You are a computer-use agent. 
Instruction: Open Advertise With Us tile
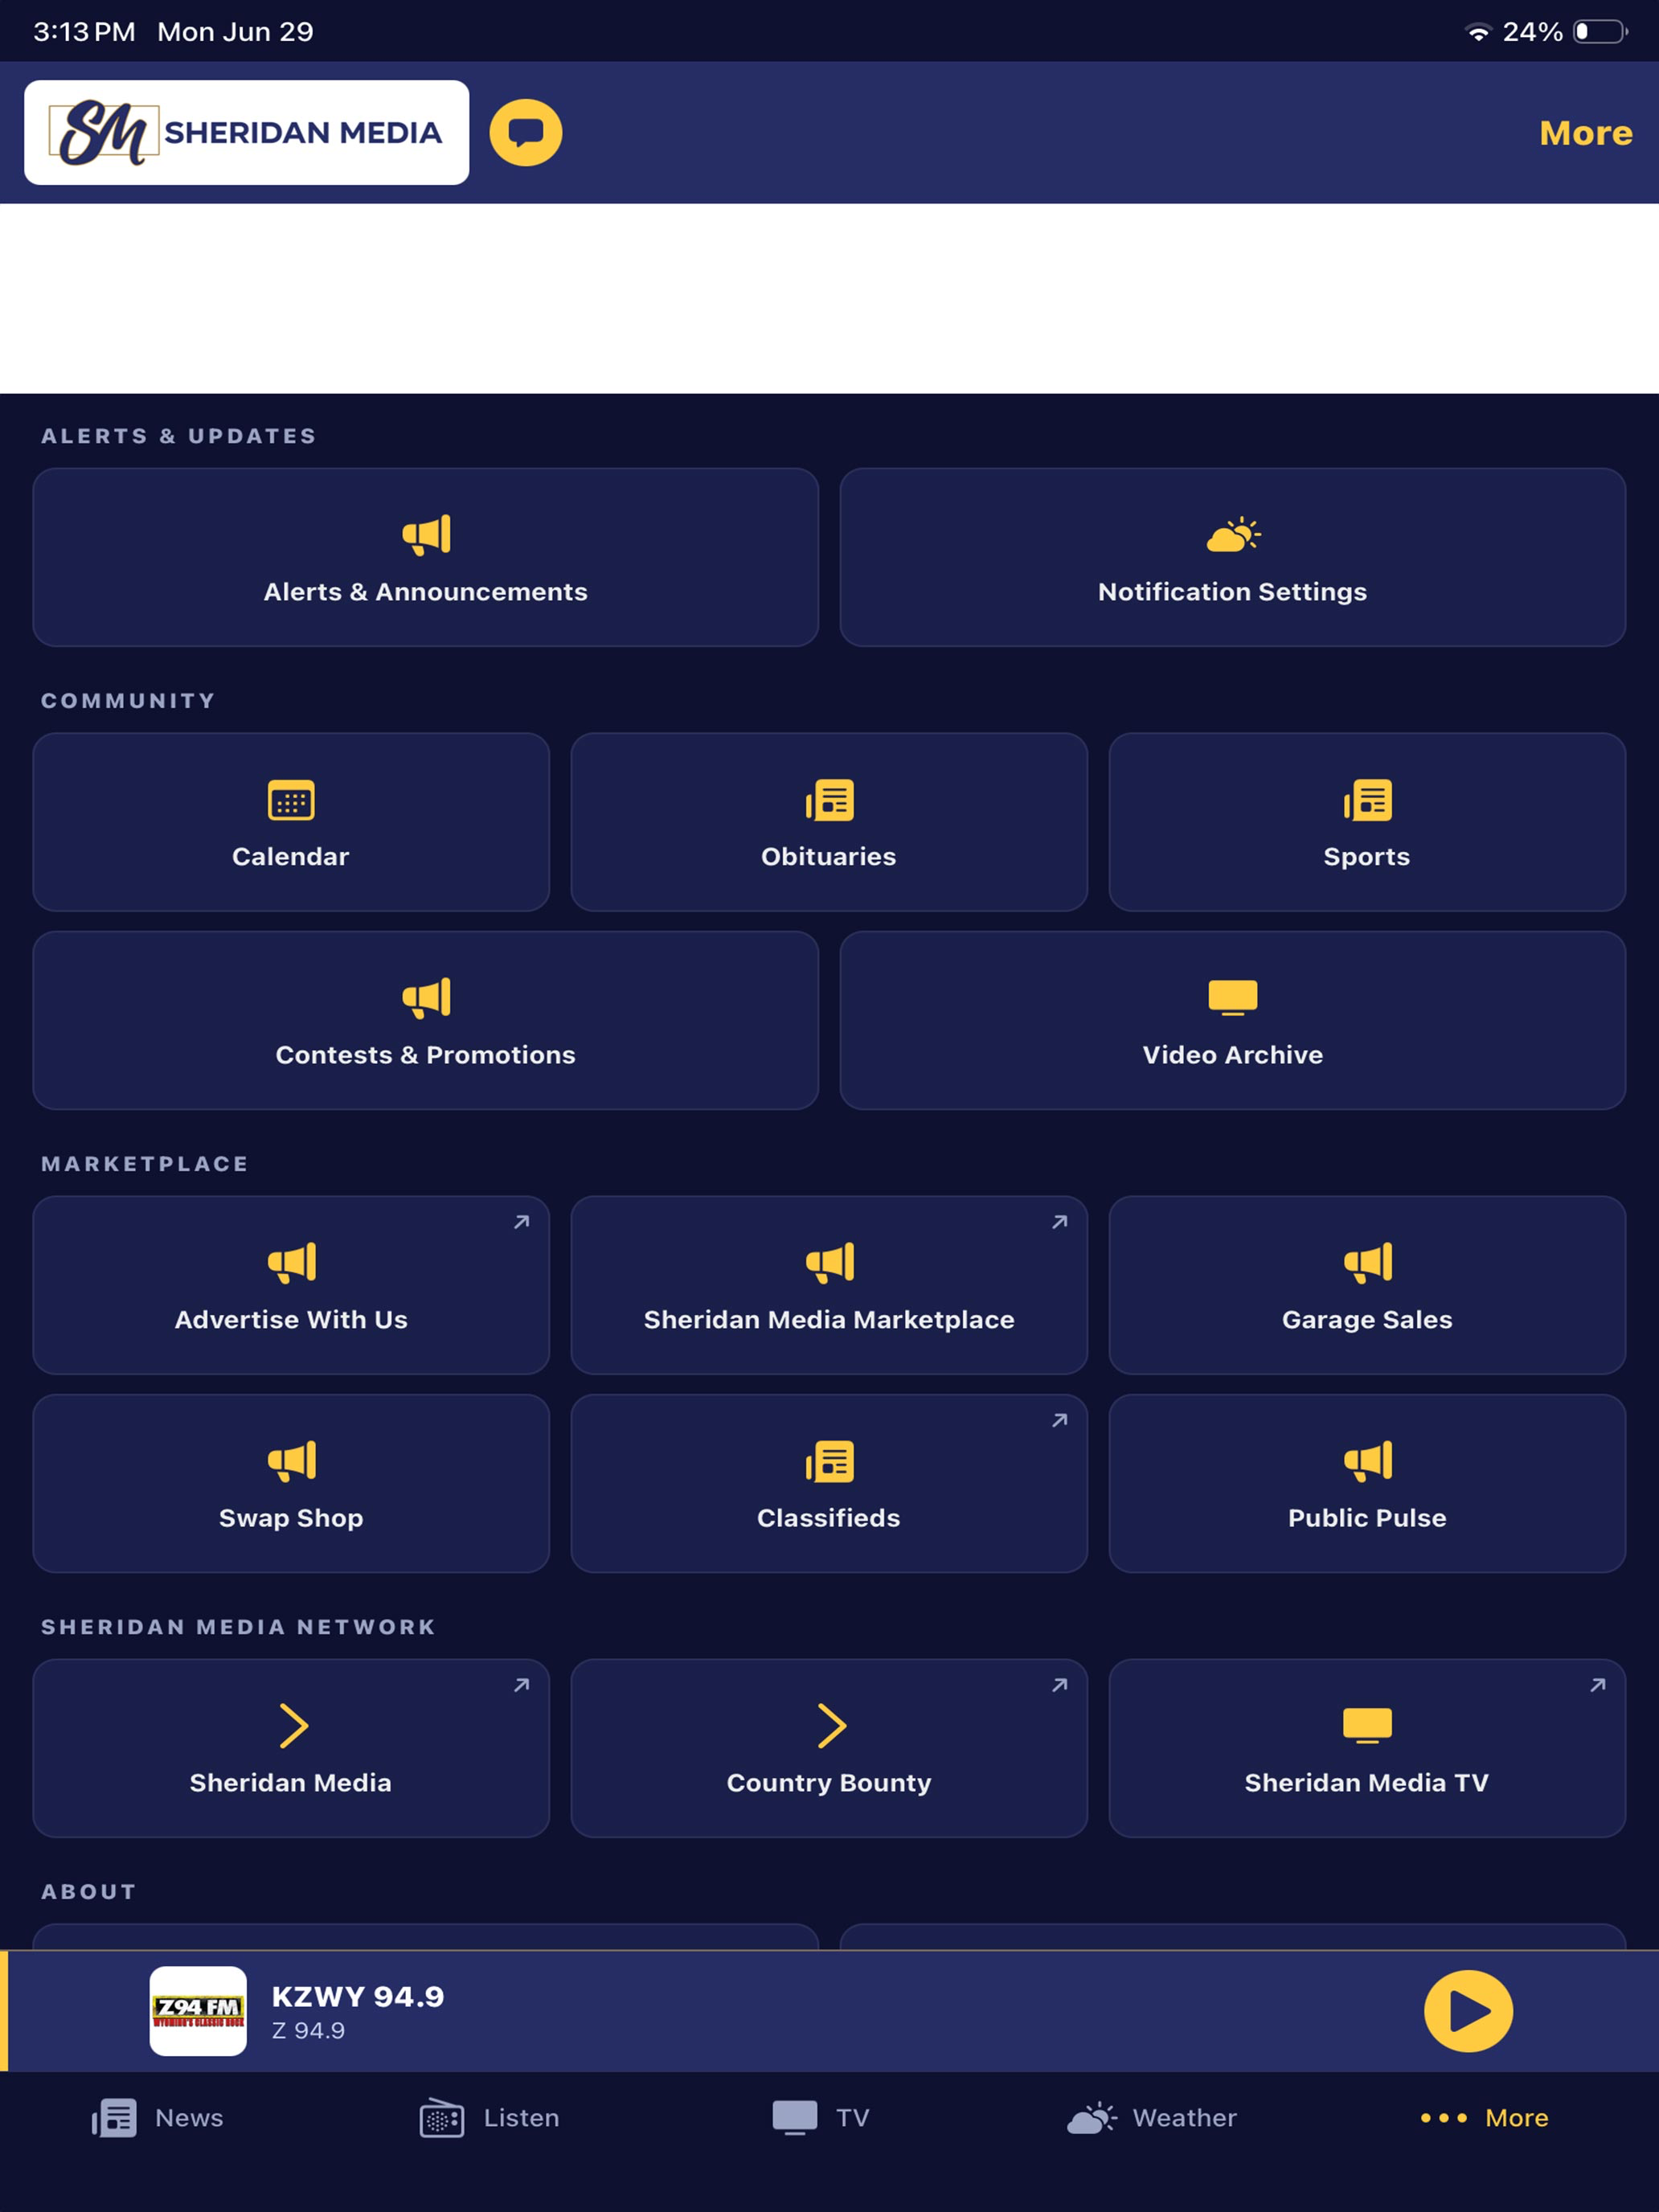tap(291, 1285)
